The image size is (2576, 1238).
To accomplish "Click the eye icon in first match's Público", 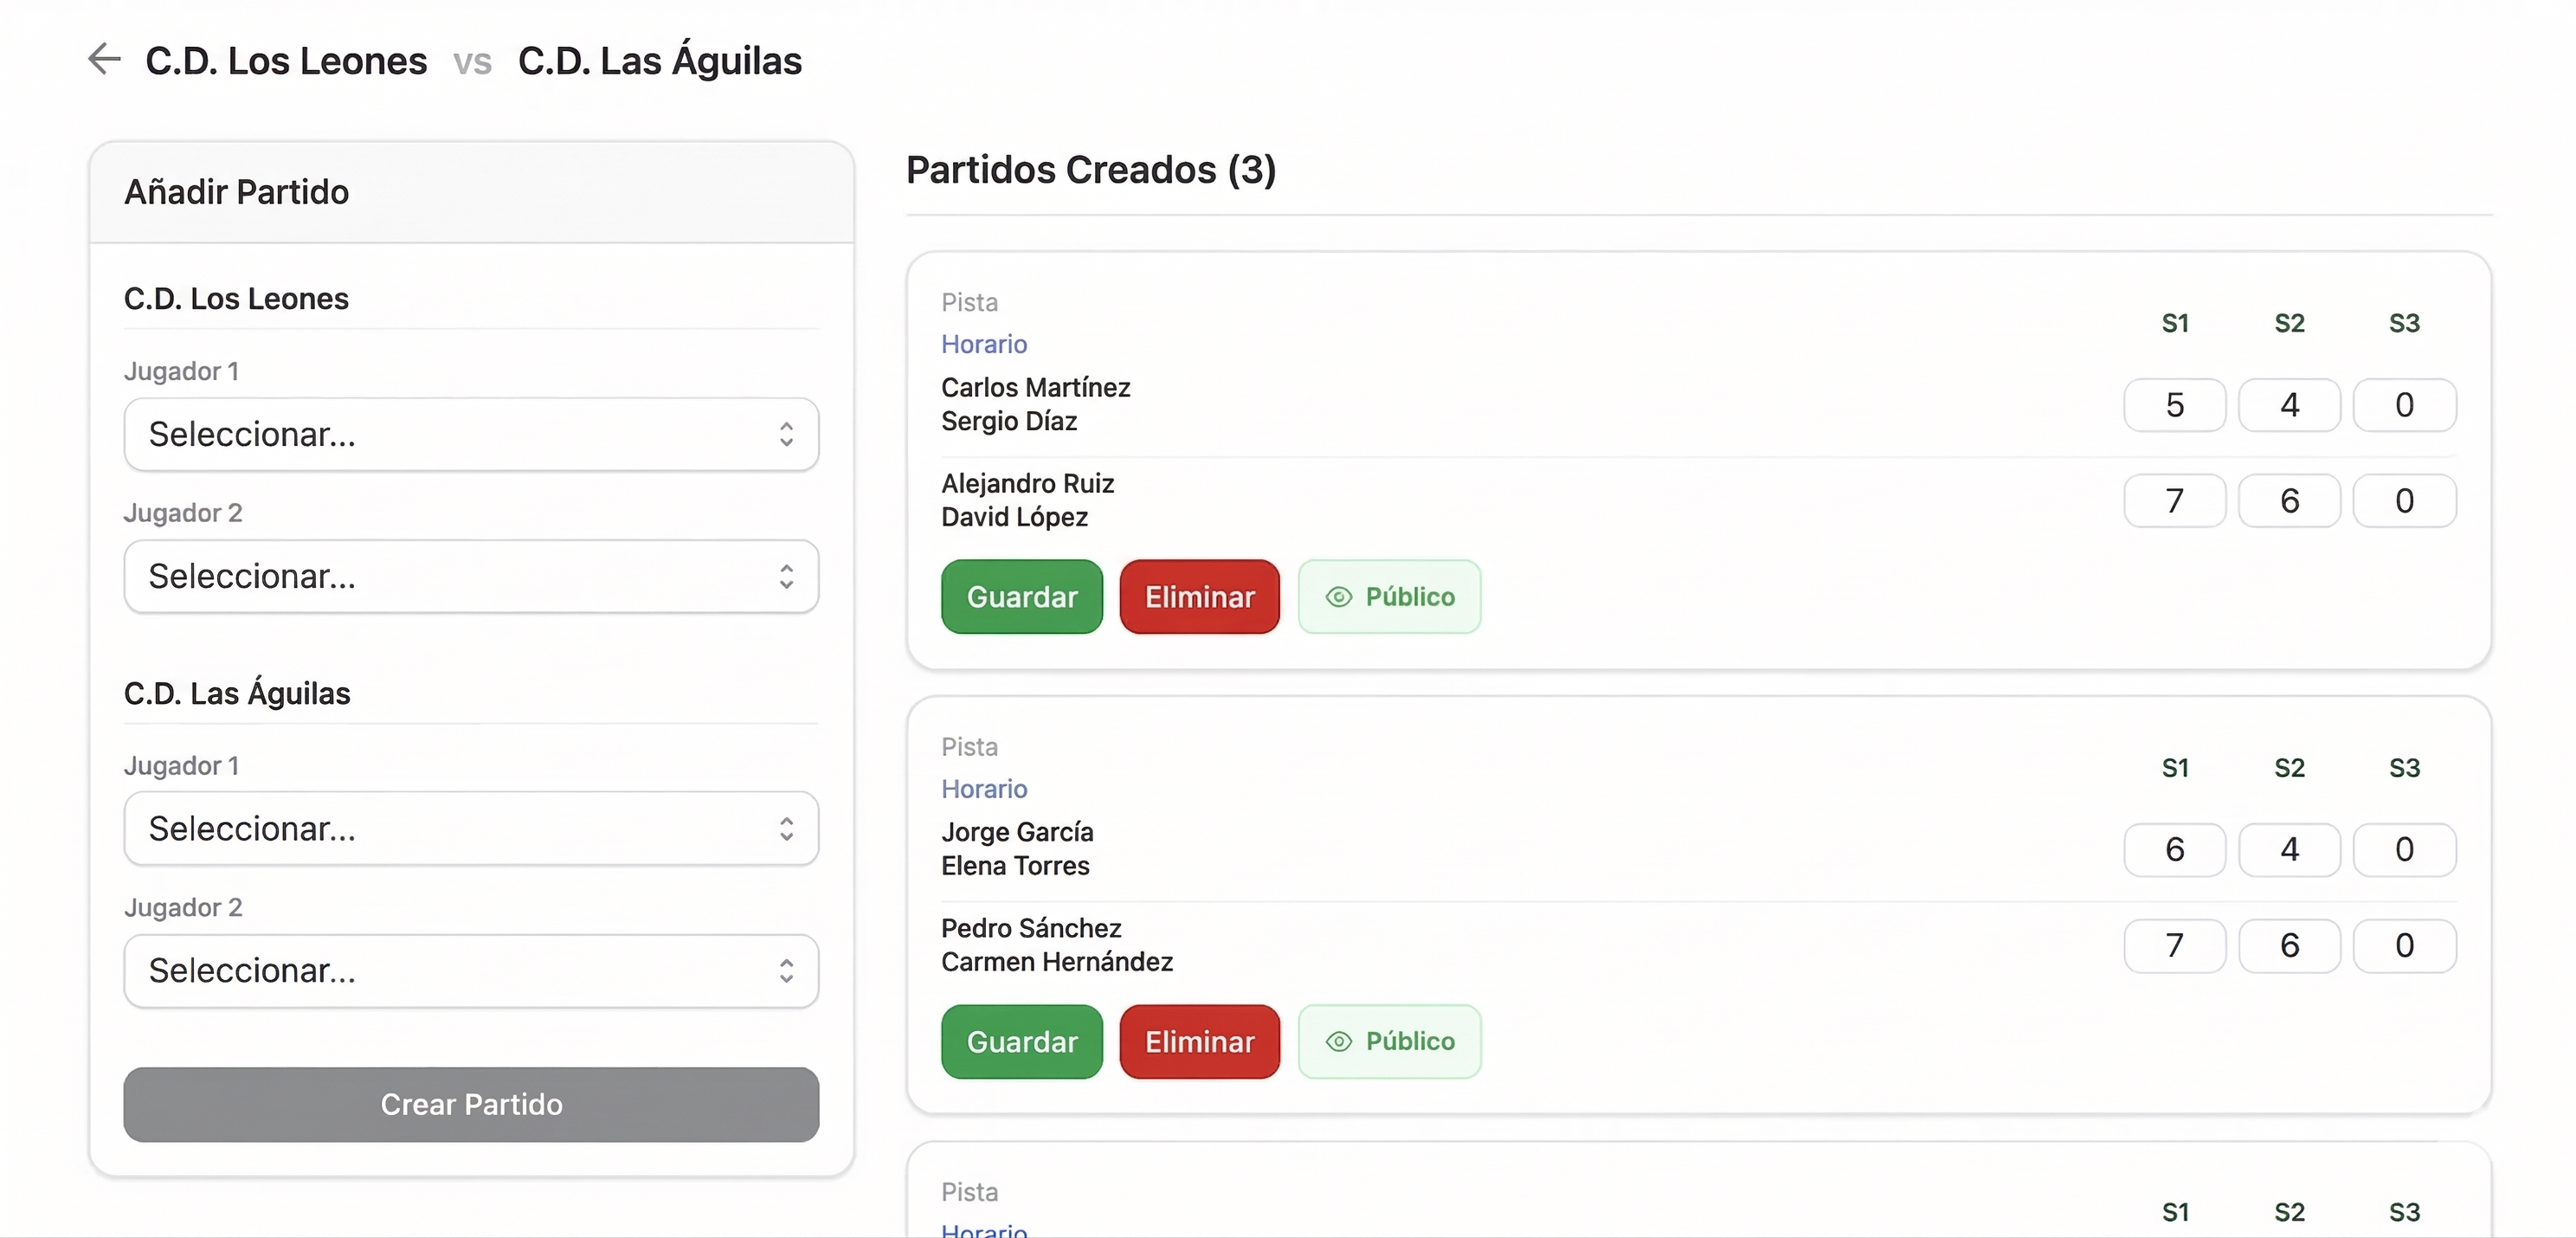I will pyautogui.click(x=1338, y=597).
